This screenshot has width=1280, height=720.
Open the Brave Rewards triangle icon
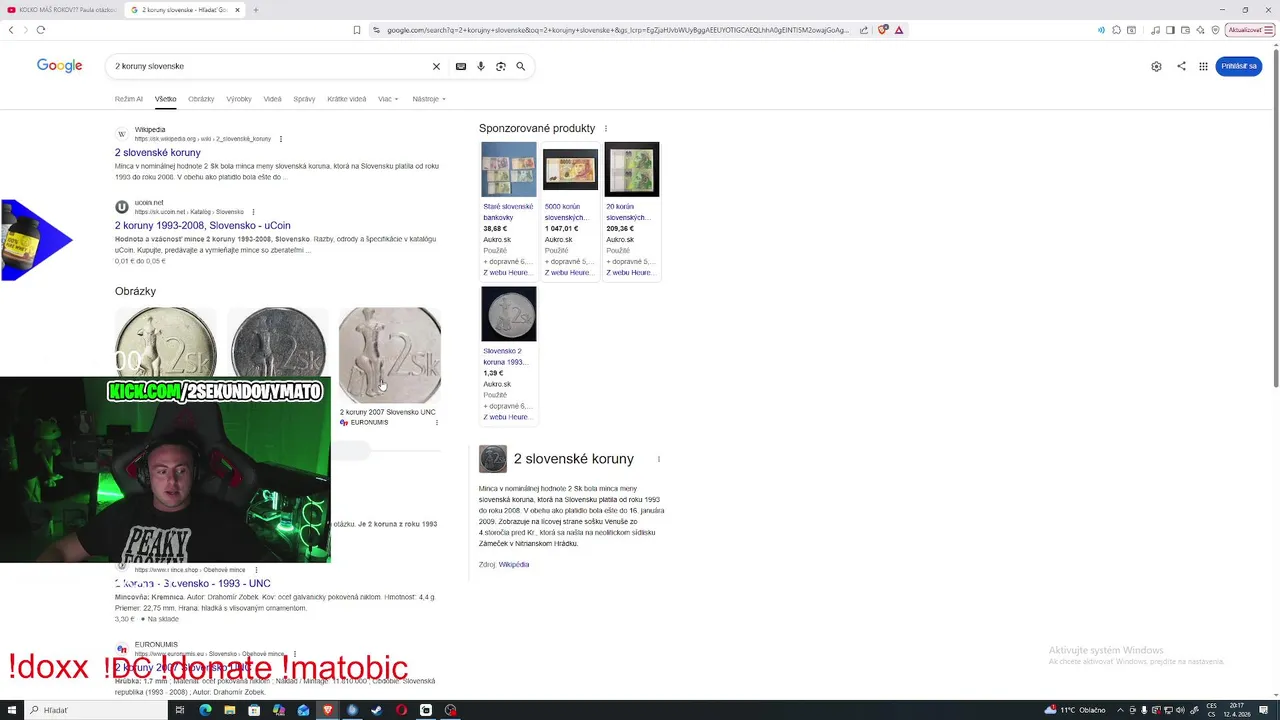pyautogui.click(x=899, y=30)
